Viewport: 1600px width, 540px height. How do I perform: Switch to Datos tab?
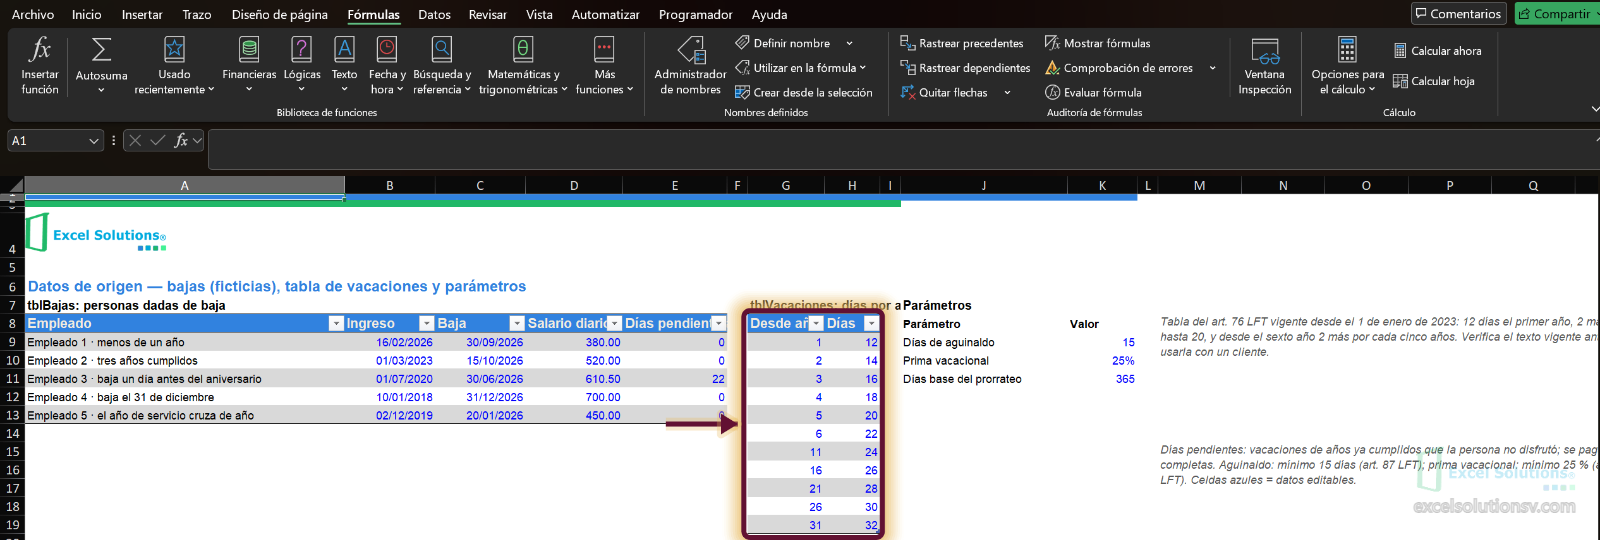coord(434,14)
